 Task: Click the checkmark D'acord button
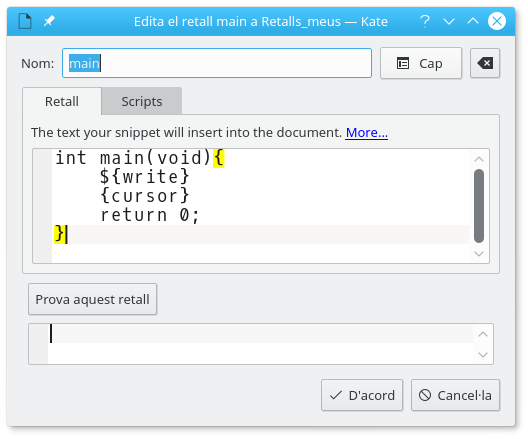coord(362,395)
